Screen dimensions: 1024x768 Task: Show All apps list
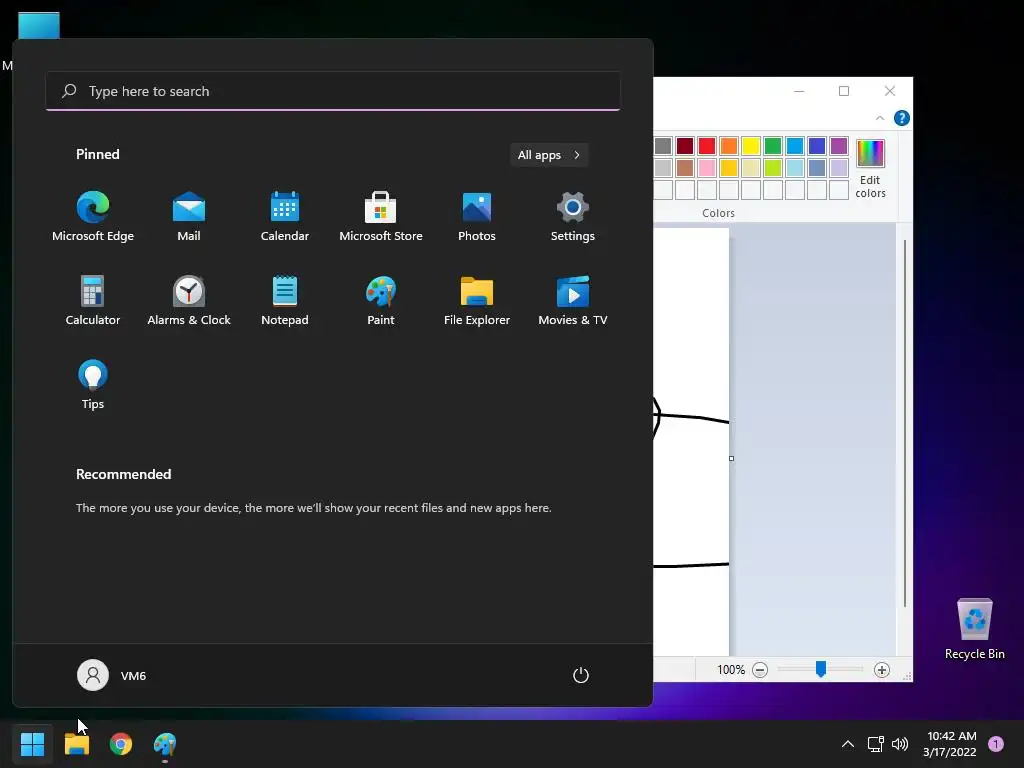coord(549,155)
